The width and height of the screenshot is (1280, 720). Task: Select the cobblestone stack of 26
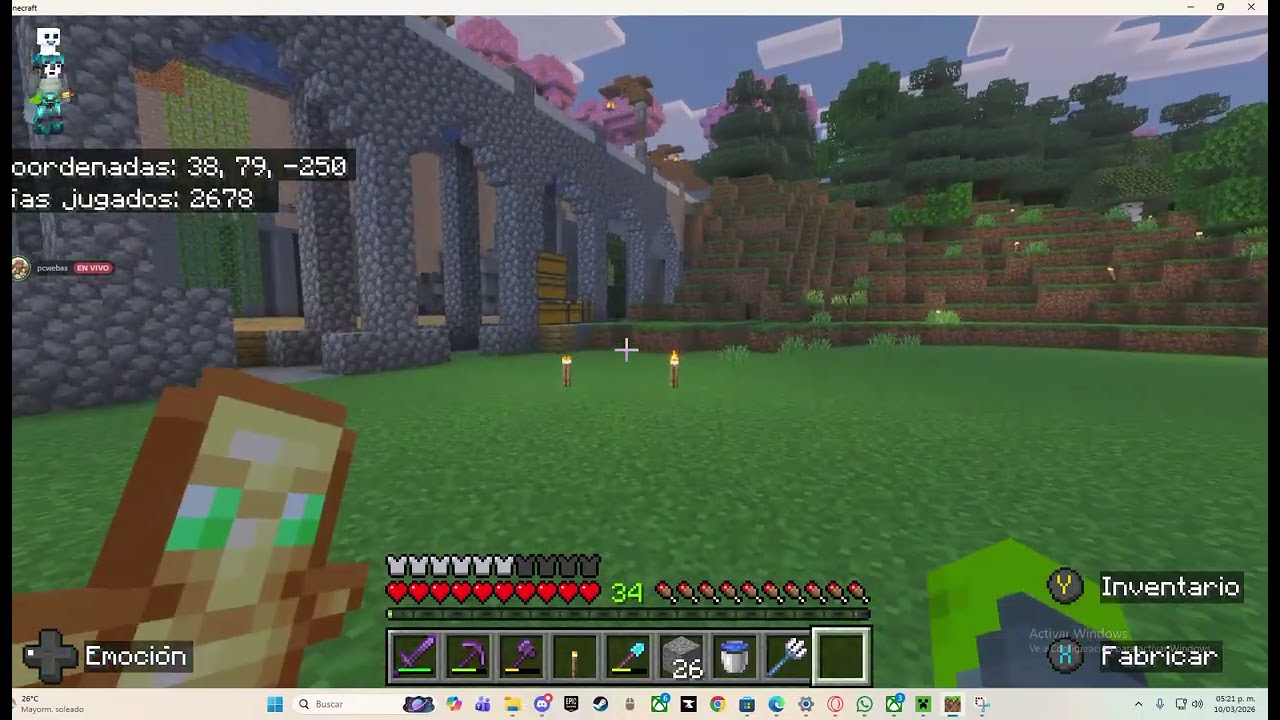tap(681, 656)
